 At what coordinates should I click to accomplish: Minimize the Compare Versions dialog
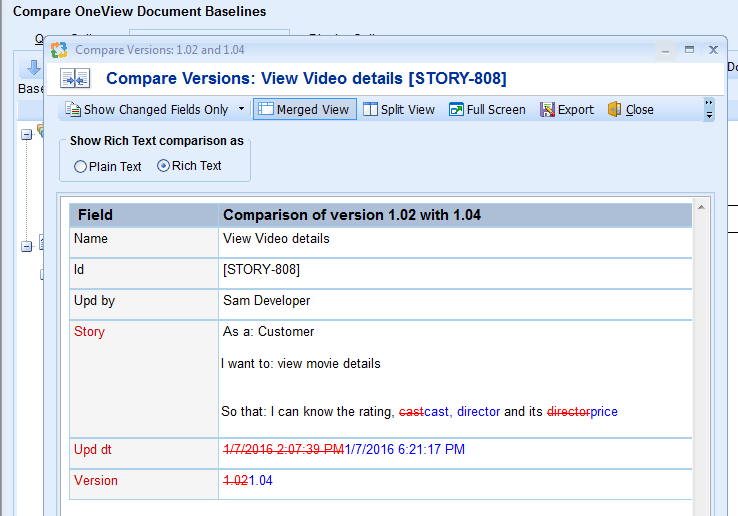(x=666, y=49)
